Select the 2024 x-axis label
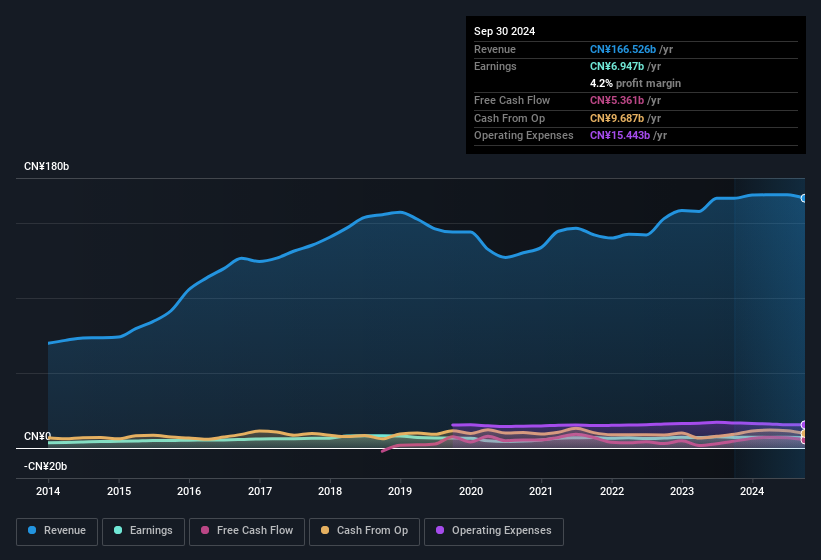Viewport: 821px width, 560px height. 752,491
